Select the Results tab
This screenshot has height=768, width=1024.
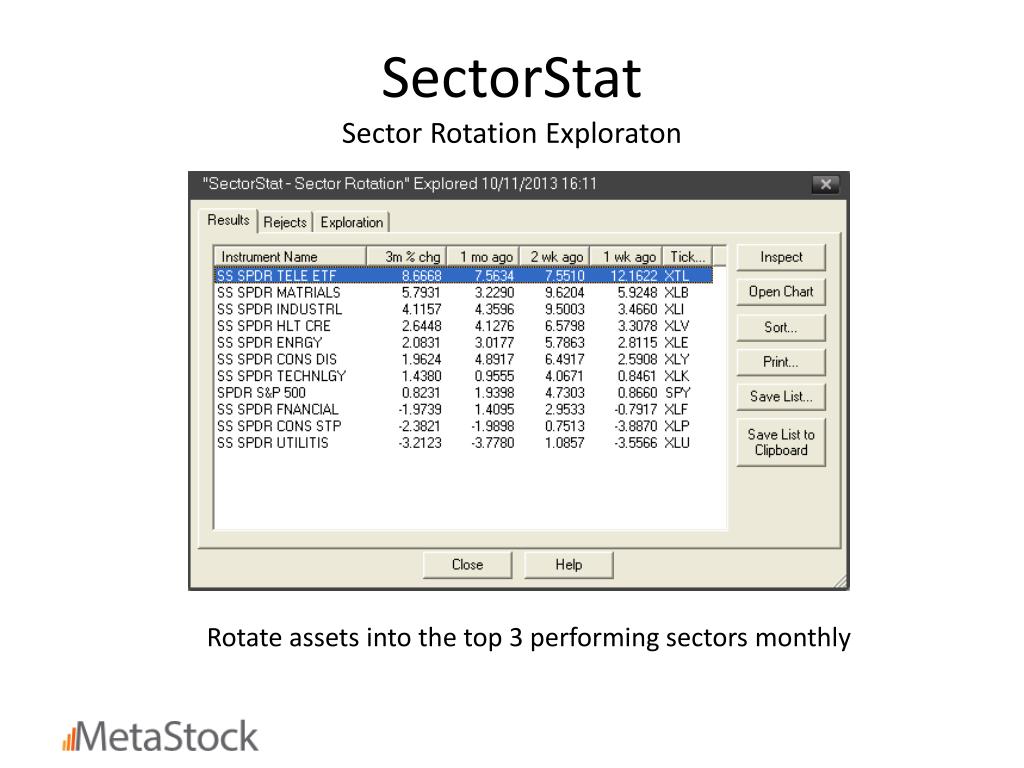click(x=229, y=220)
